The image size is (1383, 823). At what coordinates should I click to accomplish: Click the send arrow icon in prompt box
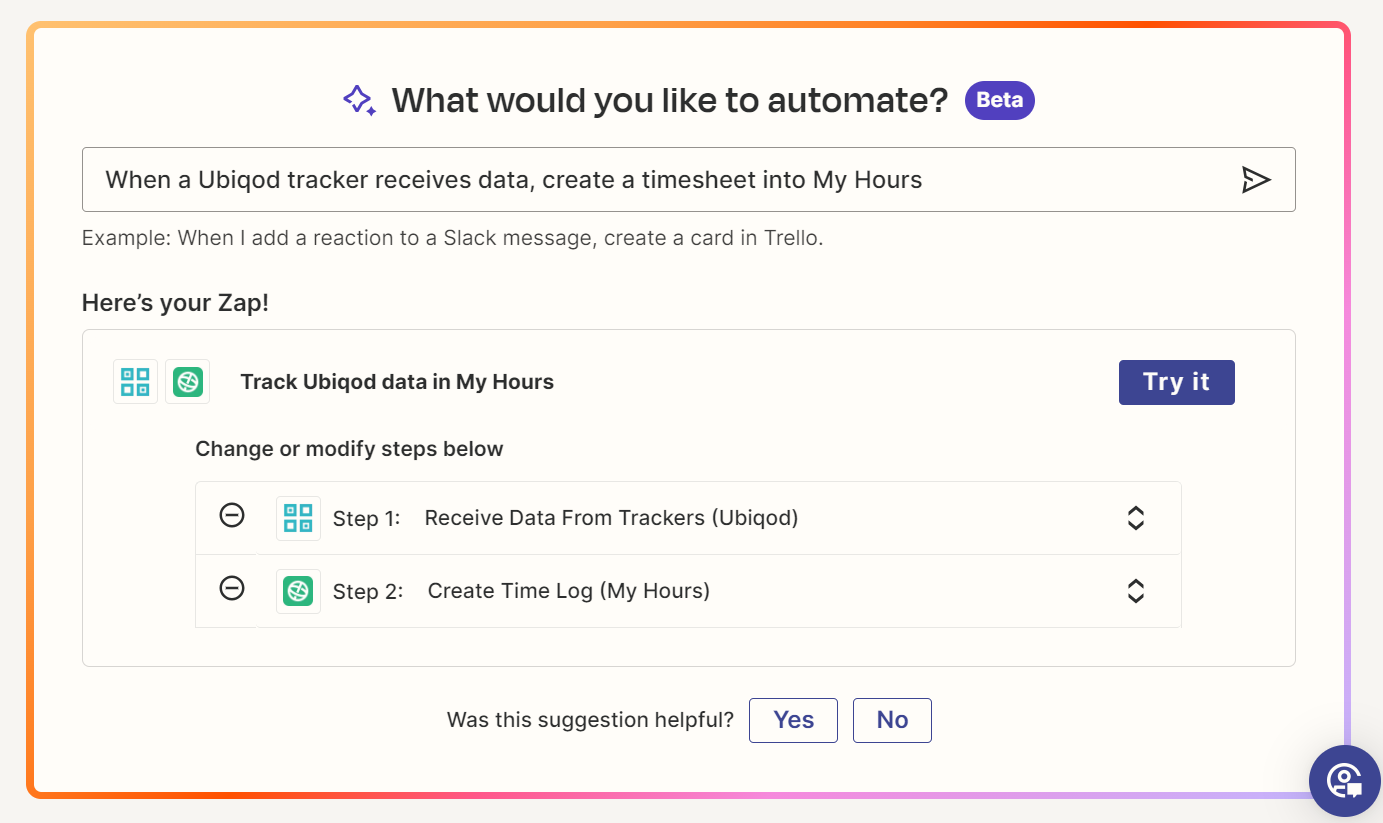[1256, 180]
